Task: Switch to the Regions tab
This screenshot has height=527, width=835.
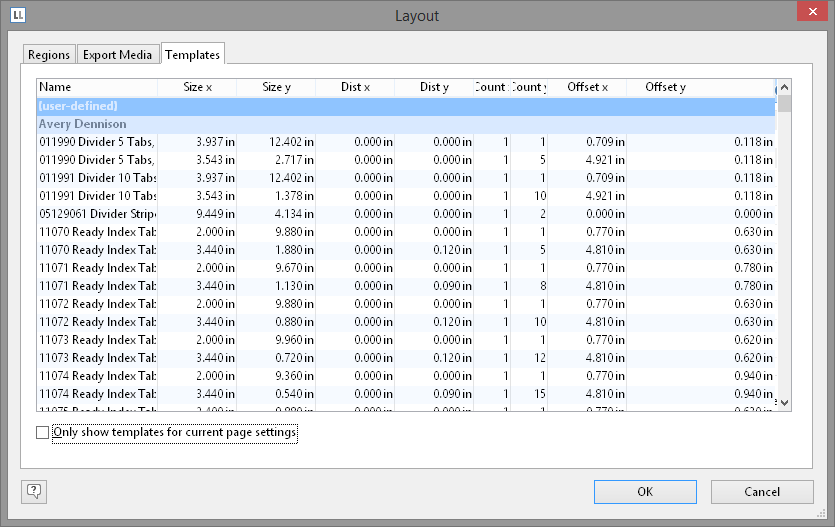Action: pos(49,54)
